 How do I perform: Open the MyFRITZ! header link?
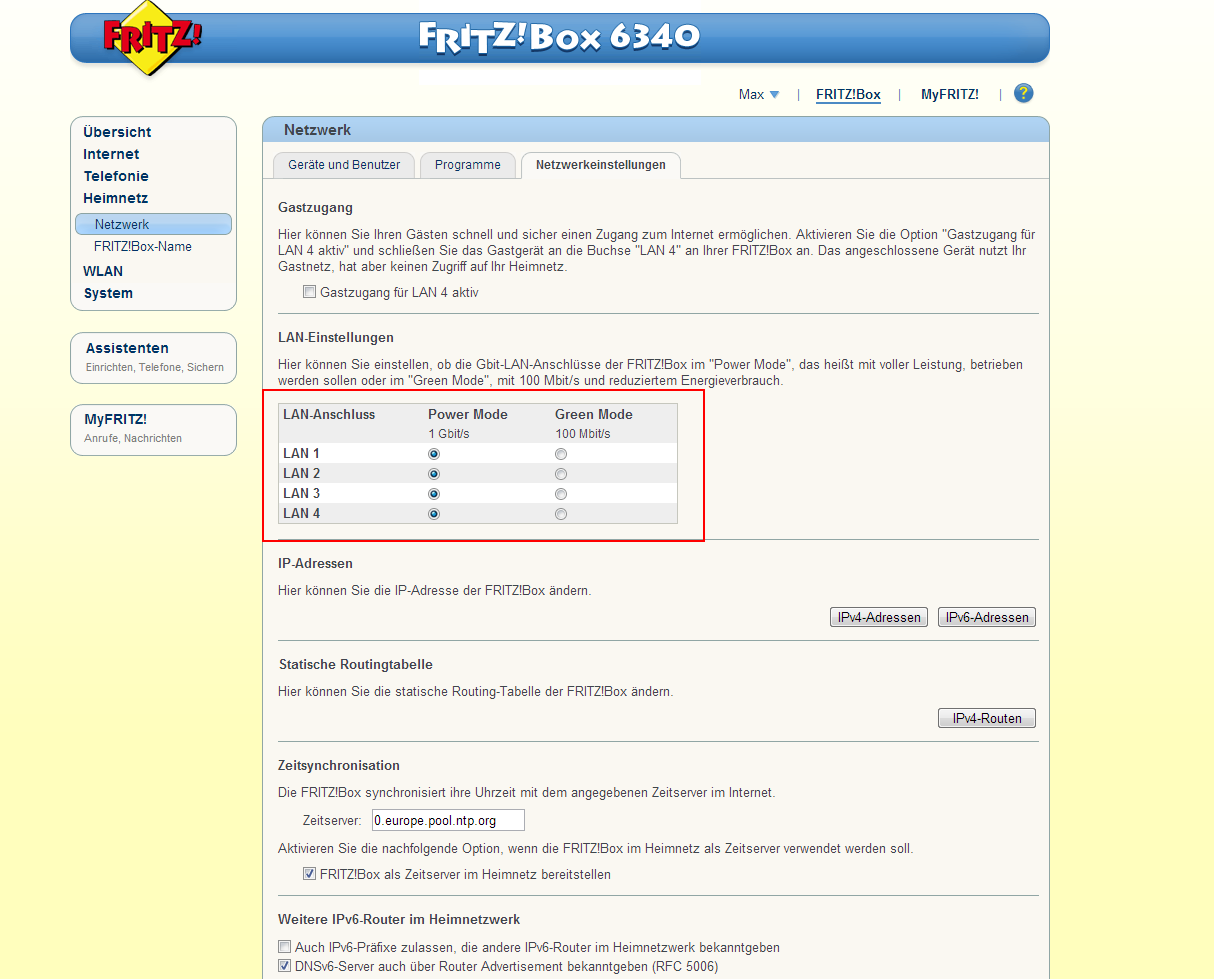pyautogui.click(x=950, y=95)
